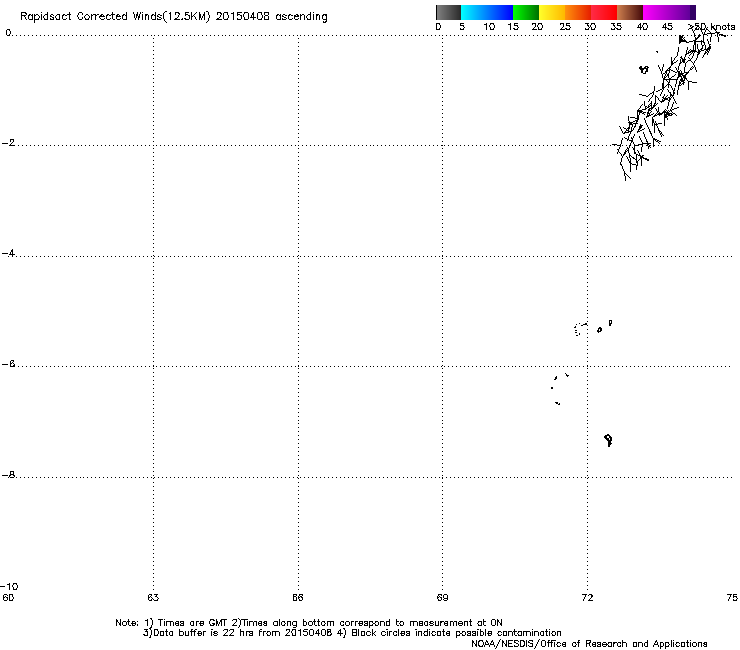
Task: Click the latitude label -4
Action: pos(8,253)
